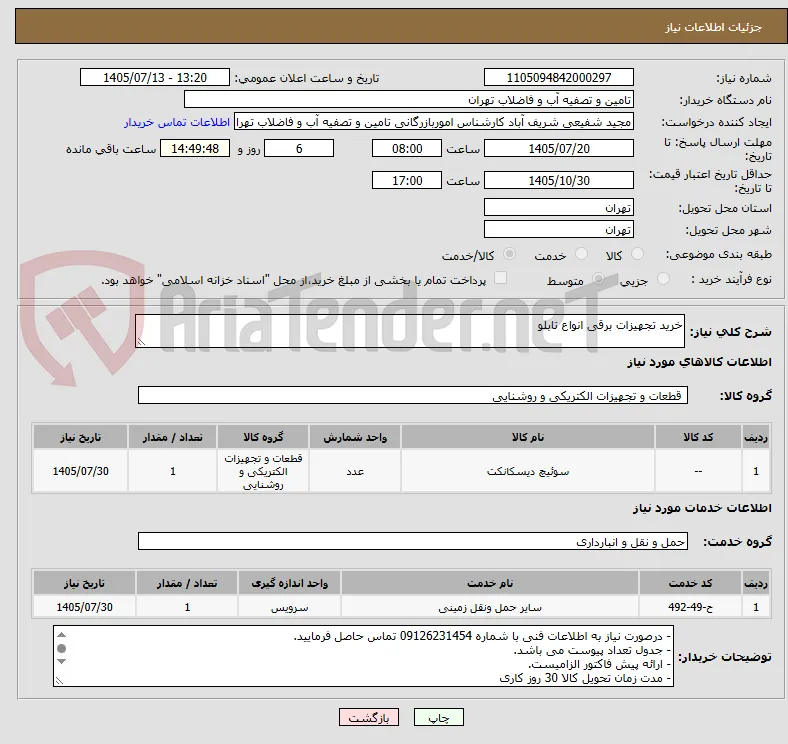The height and width of the screenshot is (744, 788).
Task: Click the need number field 1105094842000297
Action: (x=558, y=78)
